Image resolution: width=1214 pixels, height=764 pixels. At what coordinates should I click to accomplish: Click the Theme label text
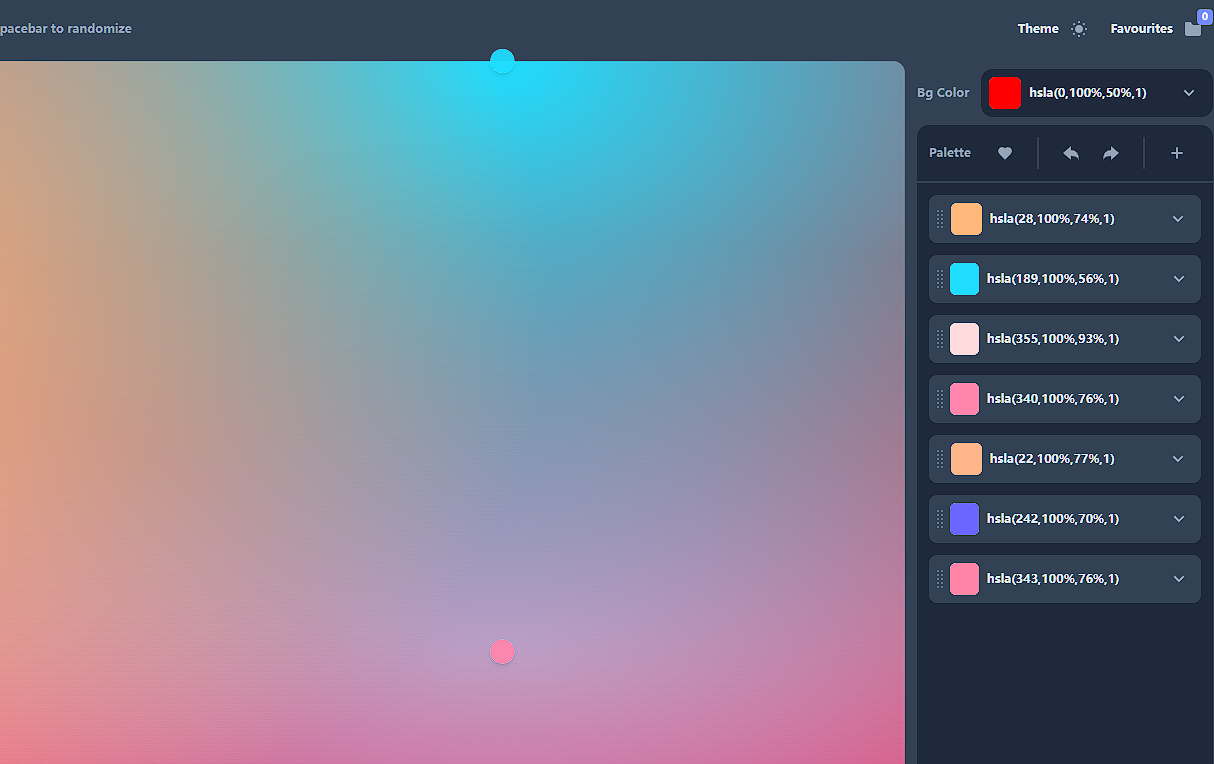[1038, 29]
